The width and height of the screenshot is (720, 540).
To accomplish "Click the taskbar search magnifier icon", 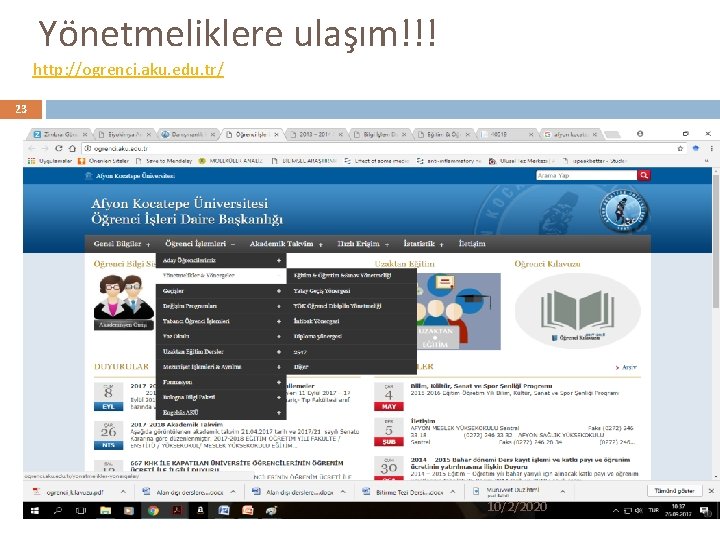I will 58,510.
